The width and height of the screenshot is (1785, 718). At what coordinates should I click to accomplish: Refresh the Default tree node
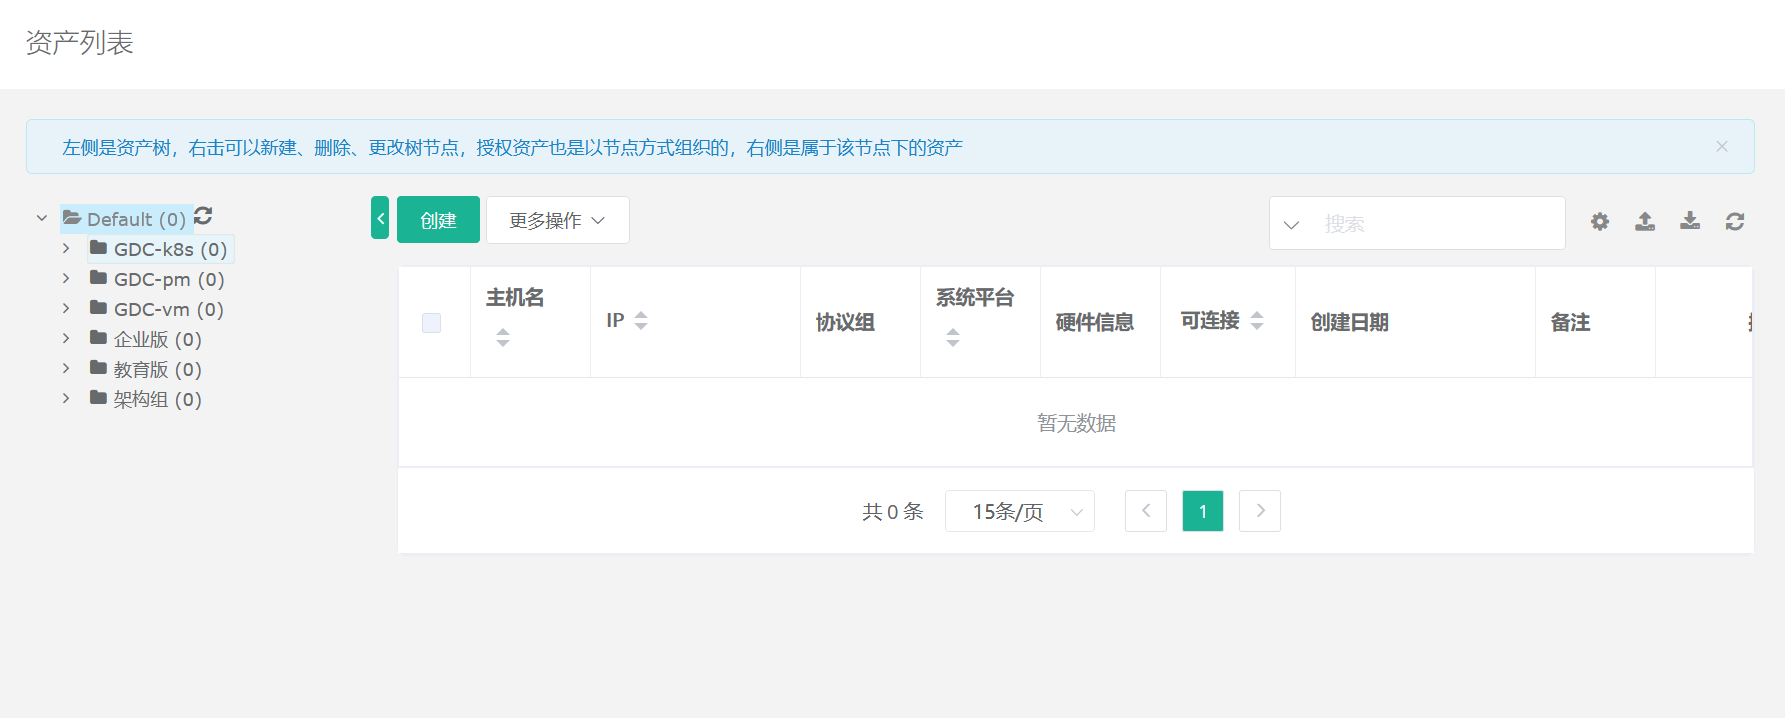(x=203, y=216)
